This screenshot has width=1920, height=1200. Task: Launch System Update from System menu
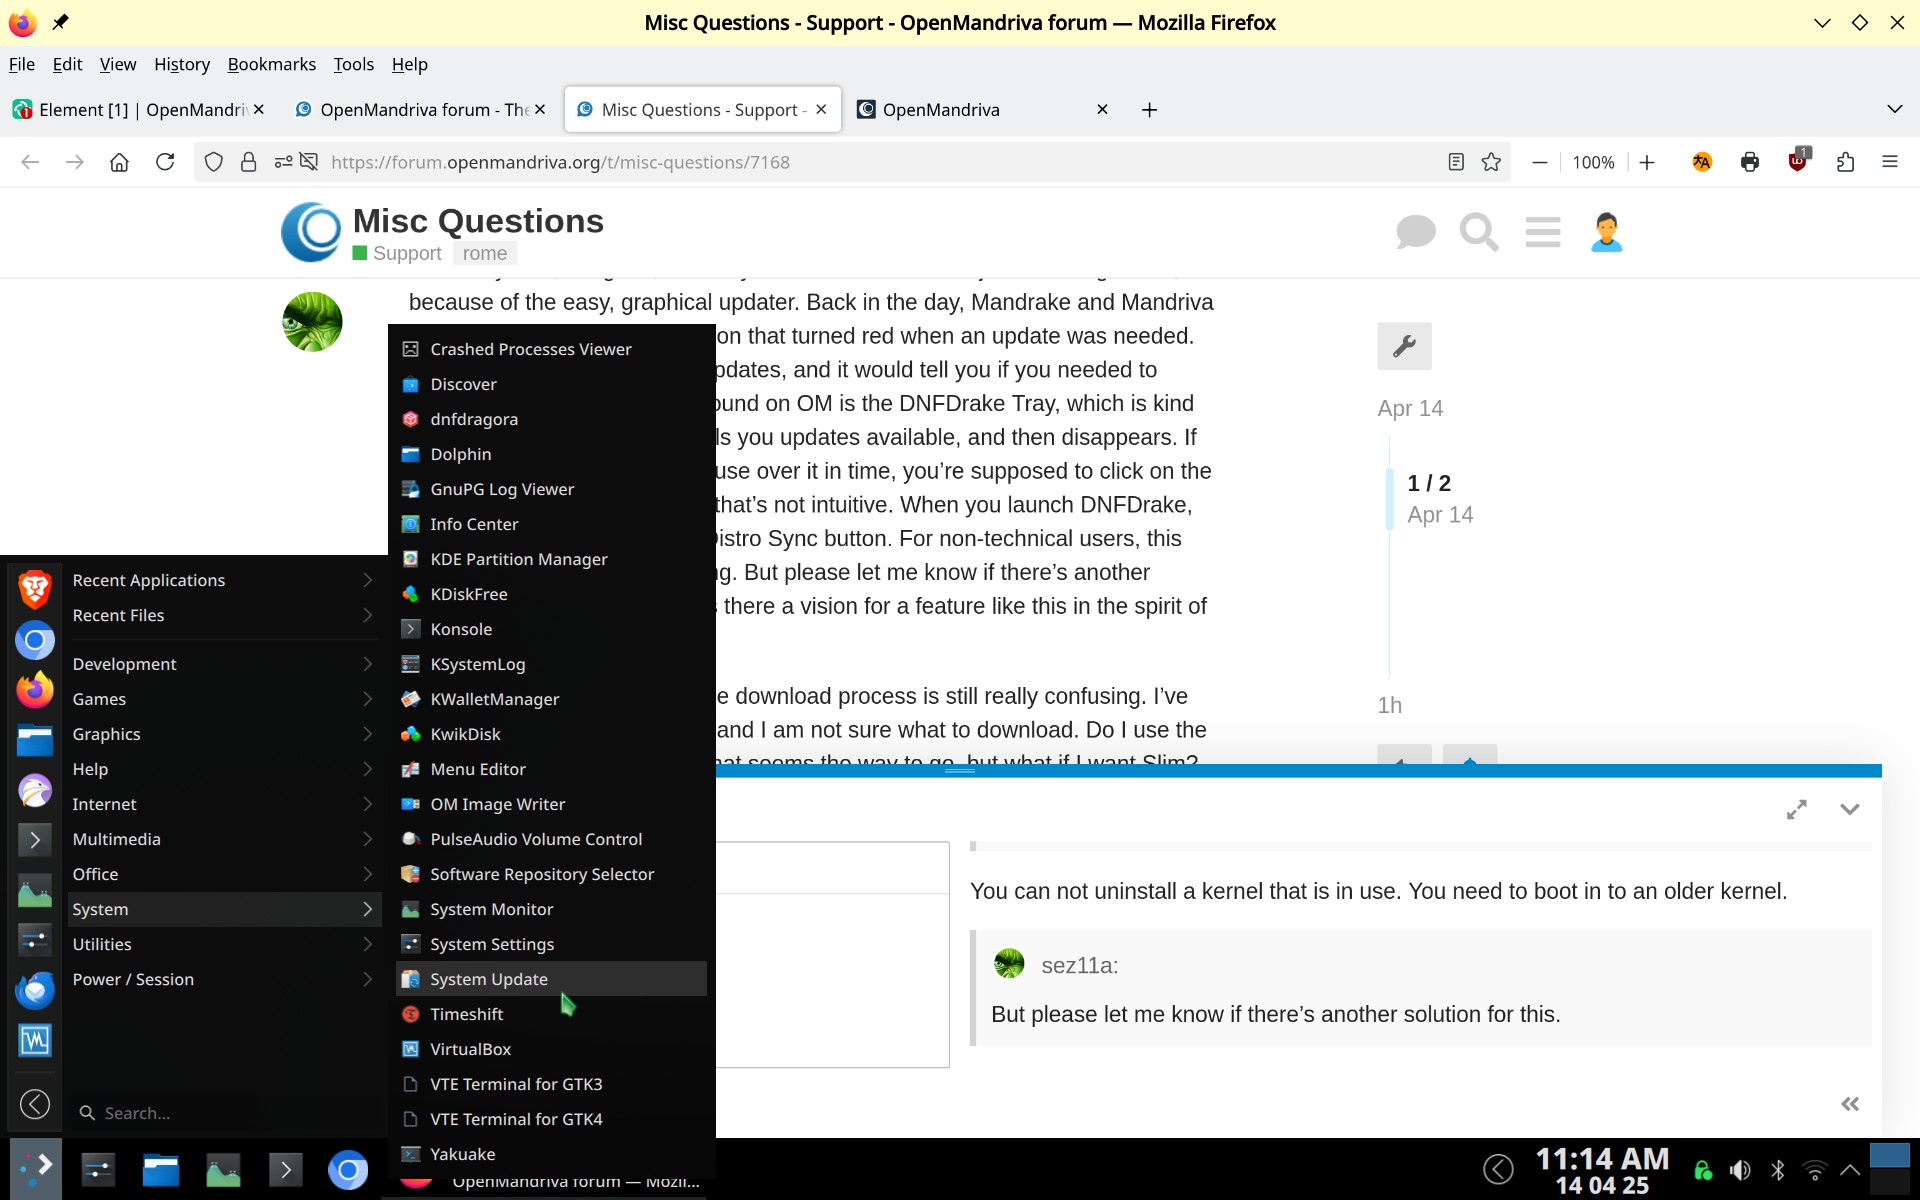tap(551, 979)
